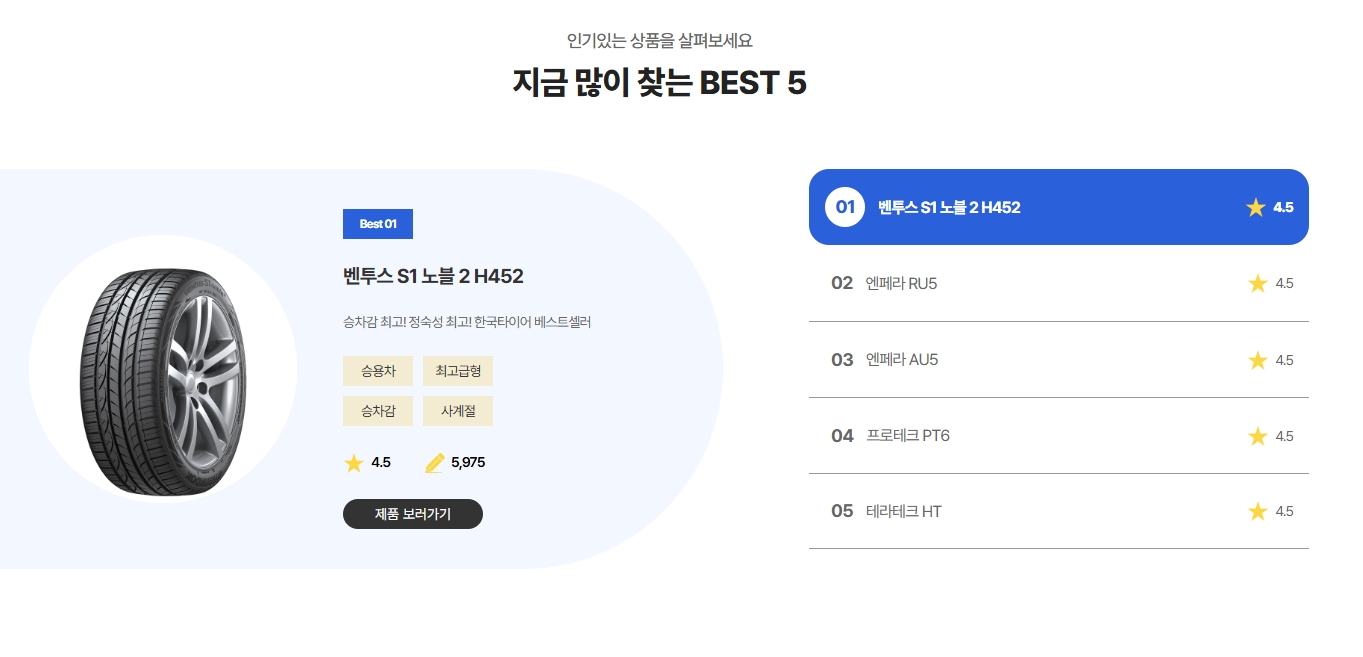Click the star icon beside 테라테크 HT rating
The height and width of the screenshot is (657, 1363).
[1258, 511]
